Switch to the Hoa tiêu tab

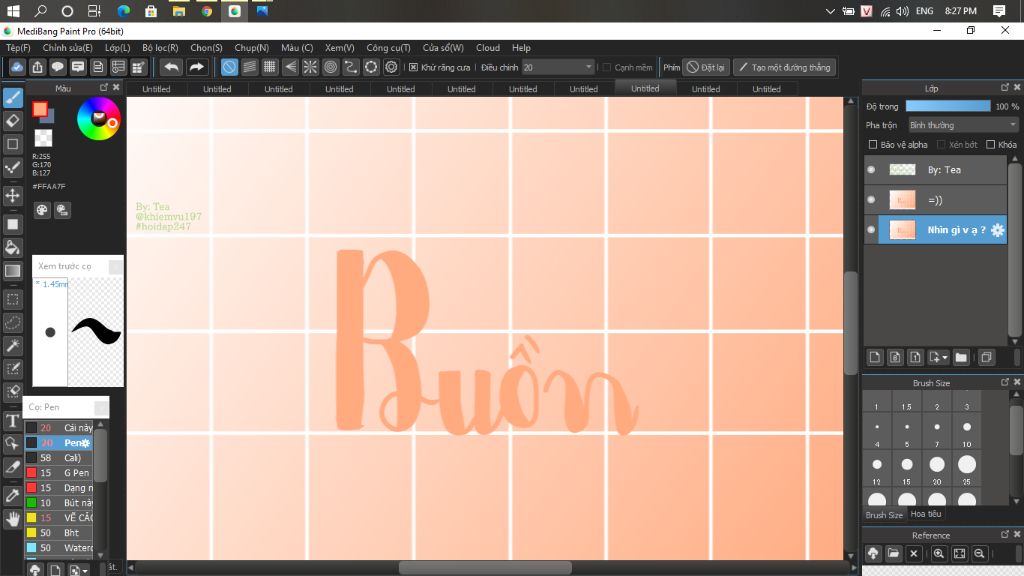(926, 514)
